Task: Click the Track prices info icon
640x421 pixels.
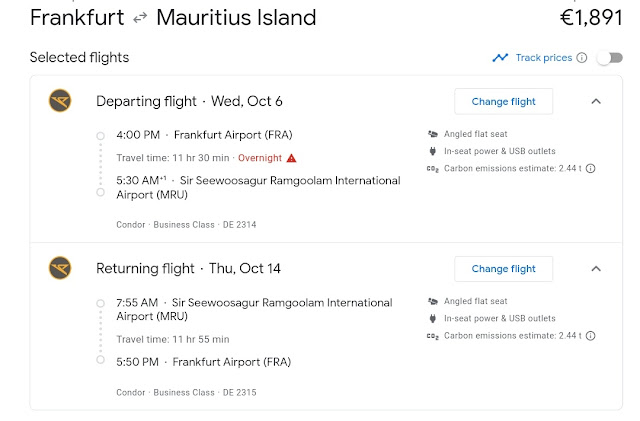Action: click(x=583, y=58)
